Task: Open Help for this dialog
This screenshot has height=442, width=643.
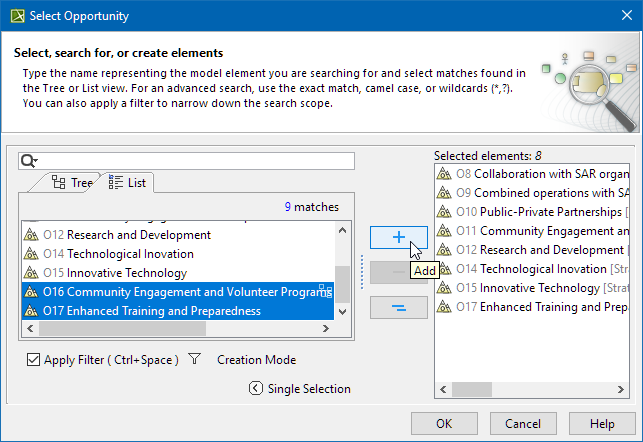Action: (x=601, y=423)
